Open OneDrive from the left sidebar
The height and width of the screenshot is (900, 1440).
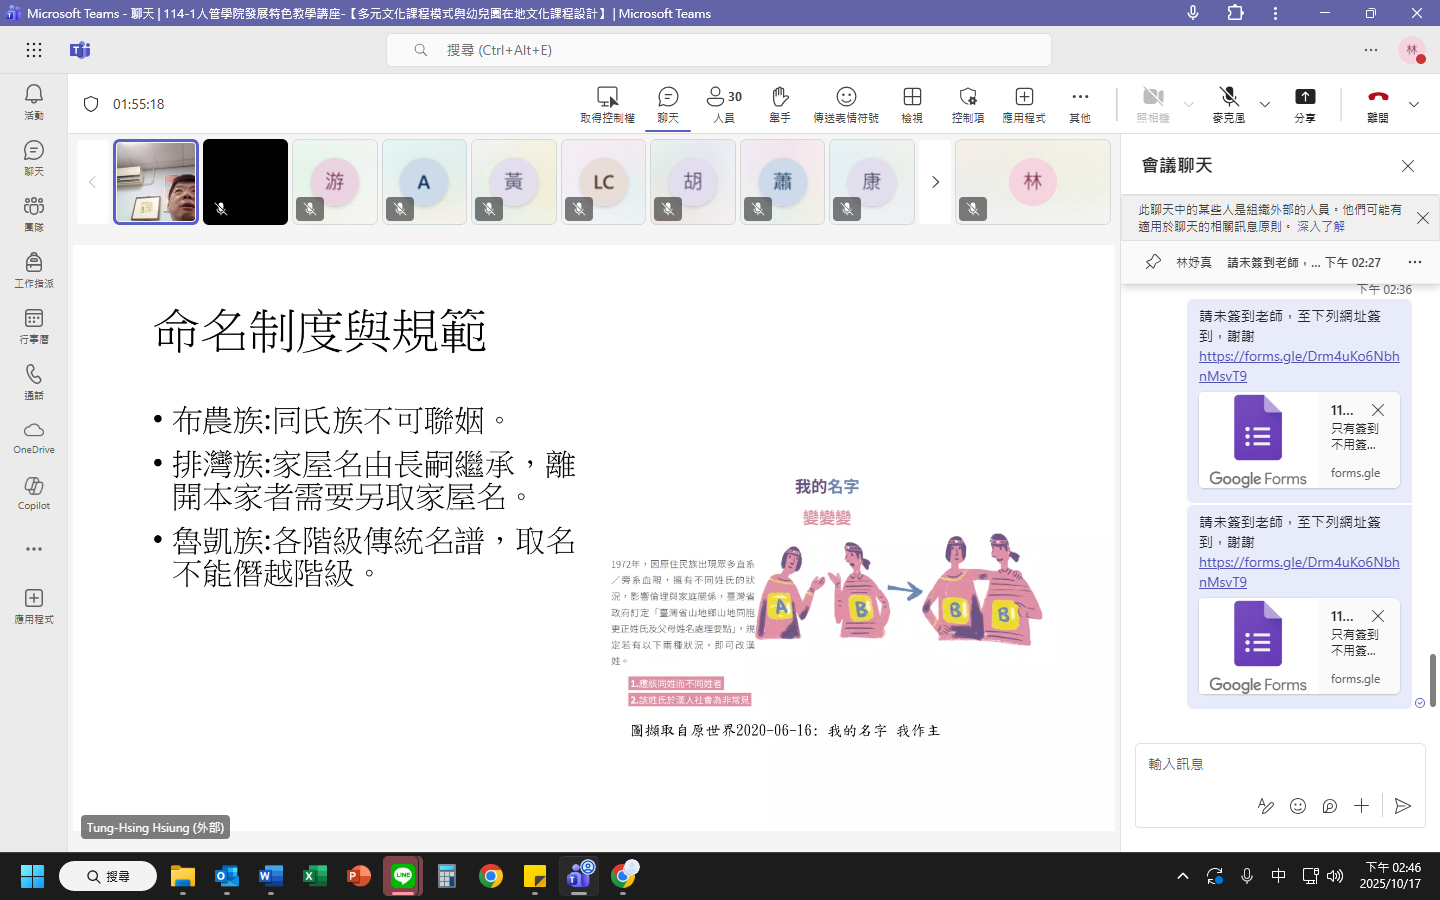pyautogui.click(x=34, y=437)
